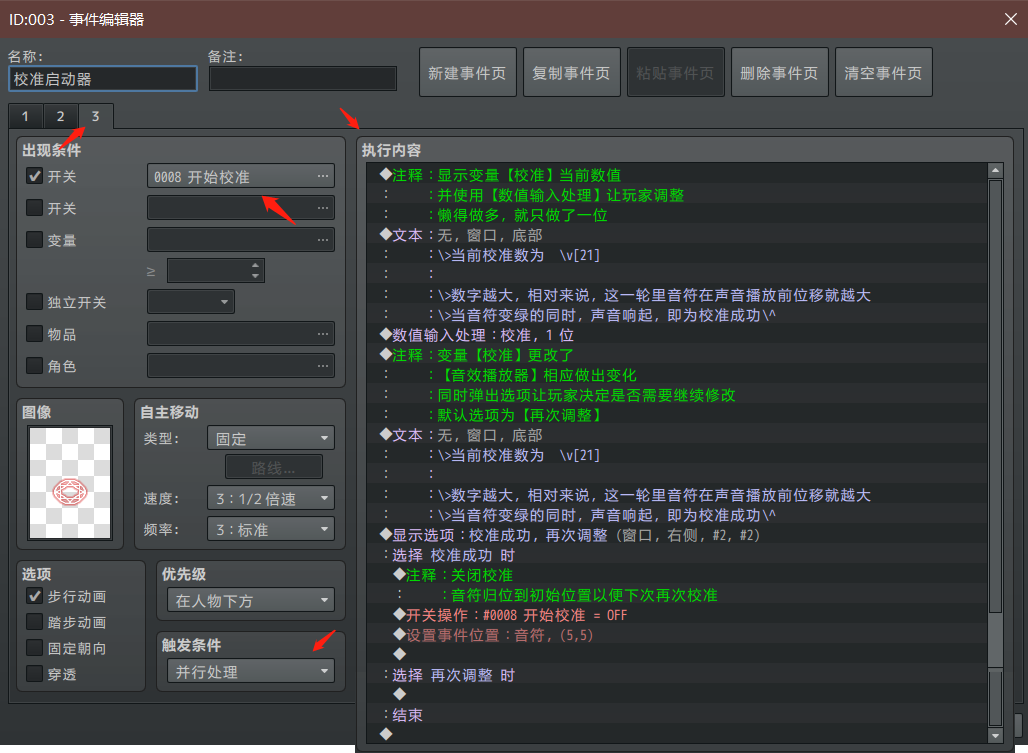This screenshot has height=753, width=1028.
Task: Select the 注释：变量【校准】更改了 comment row
Action: point(677,355)
